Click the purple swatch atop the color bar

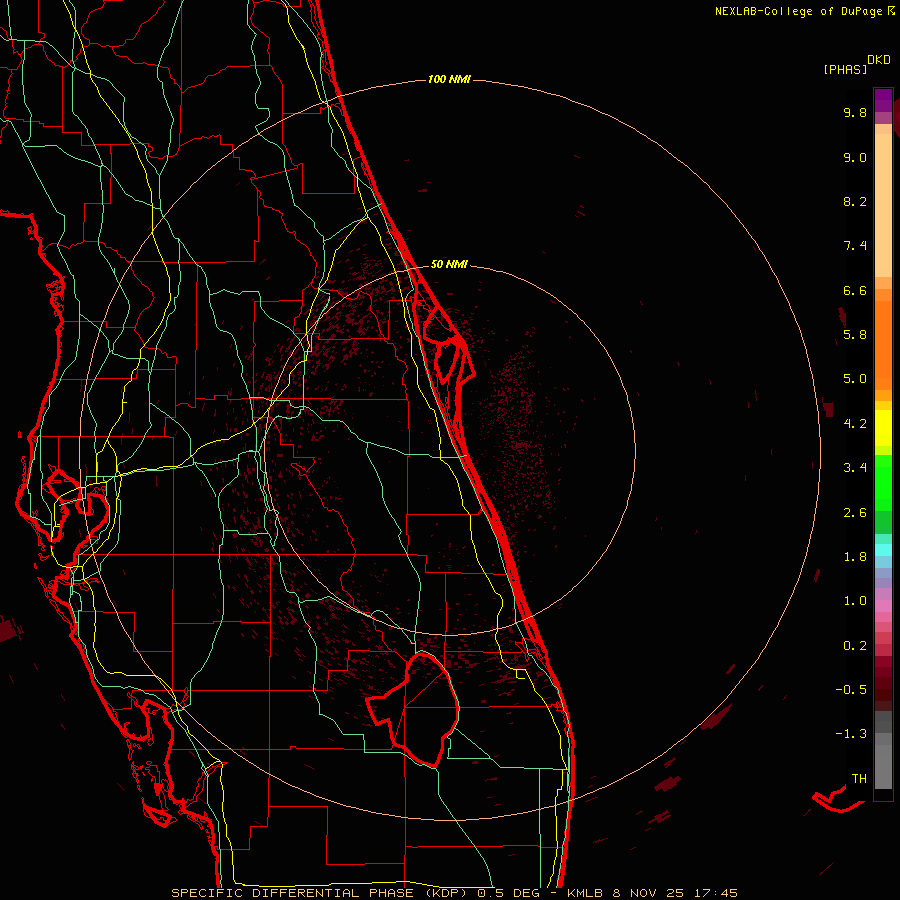883,100
